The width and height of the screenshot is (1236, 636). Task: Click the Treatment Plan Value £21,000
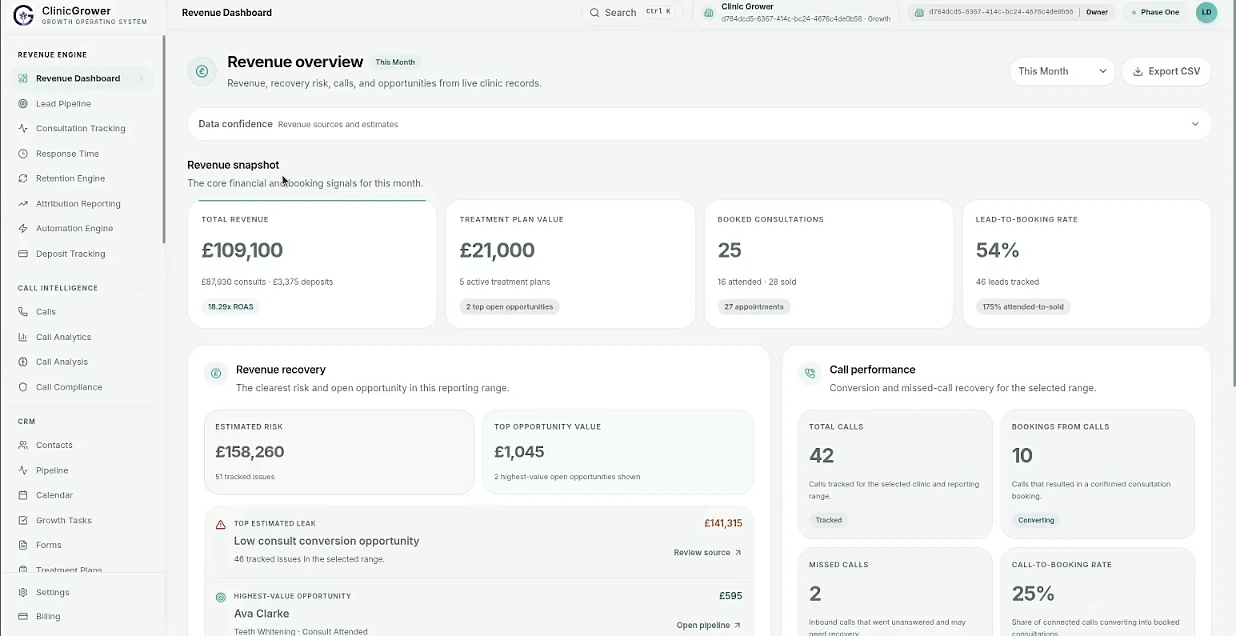pyautogui.click(x=497, y=250)
